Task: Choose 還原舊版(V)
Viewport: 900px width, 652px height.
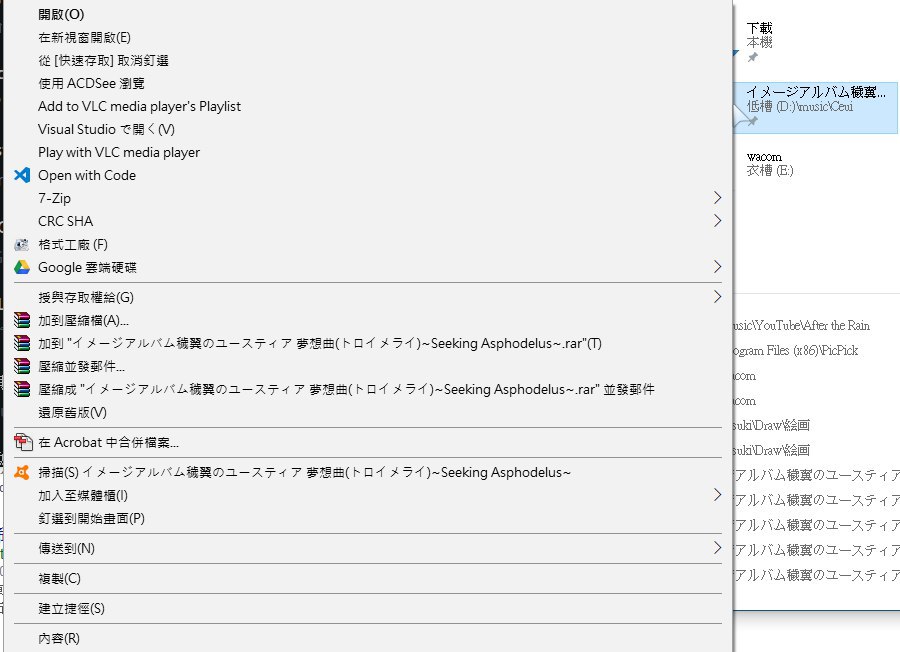Action: click(x=367, y=412)
